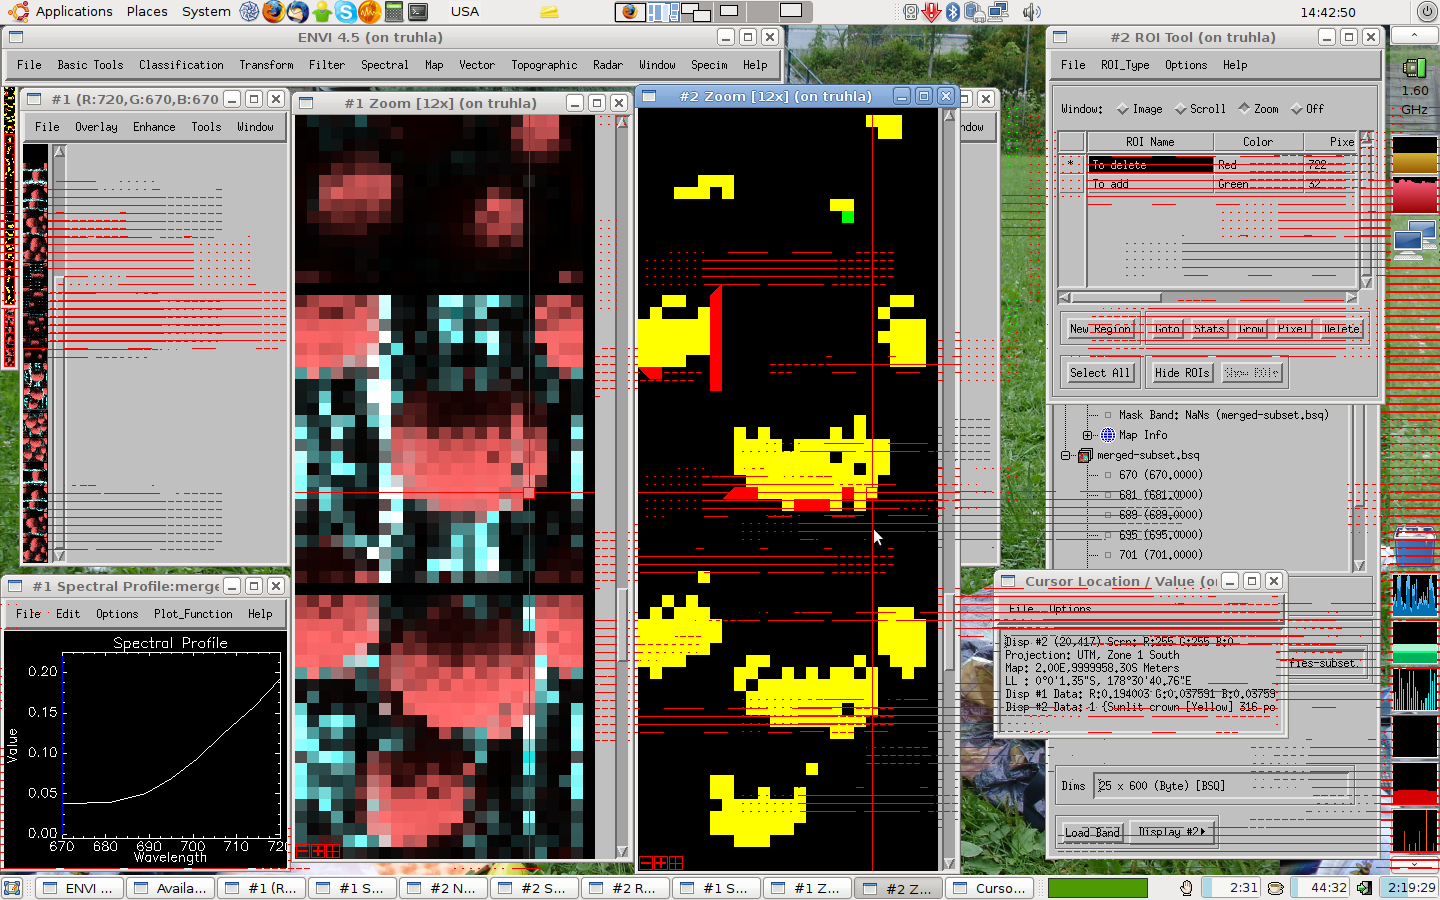The height and width of the screenshot is (900, 1440).
Task: Click the CPU frequency 1.60 GHz applet
Action: (1414, 88)
